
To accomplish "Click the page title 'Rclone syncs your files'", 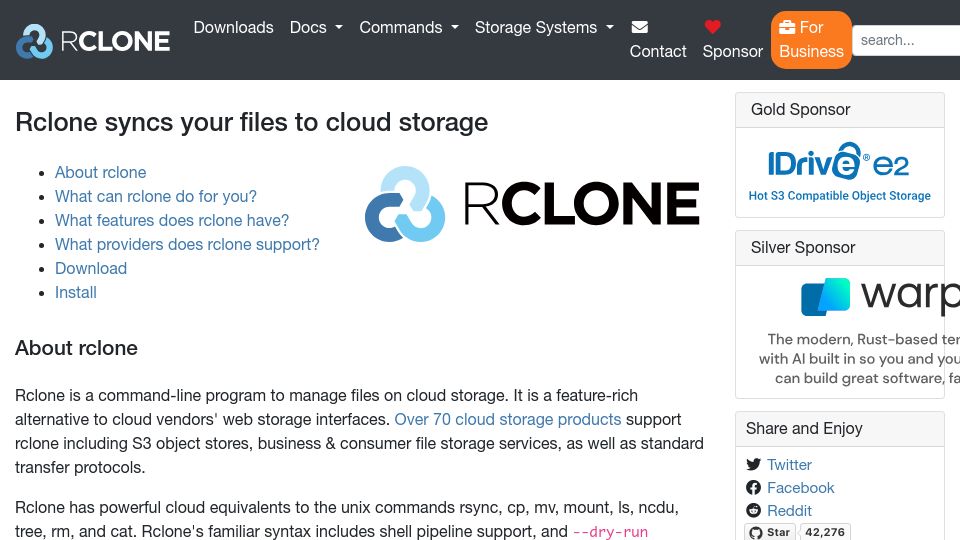I will point(251,122).
